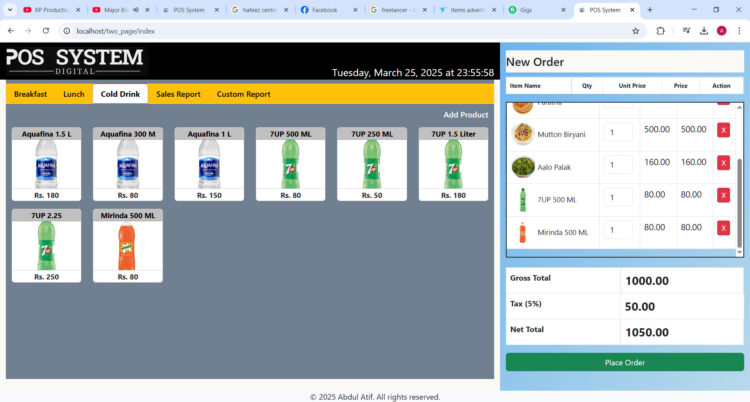Go to the Custom Report tab
Image resolution: width=750 pixels, height=402 pixels.
243,94
